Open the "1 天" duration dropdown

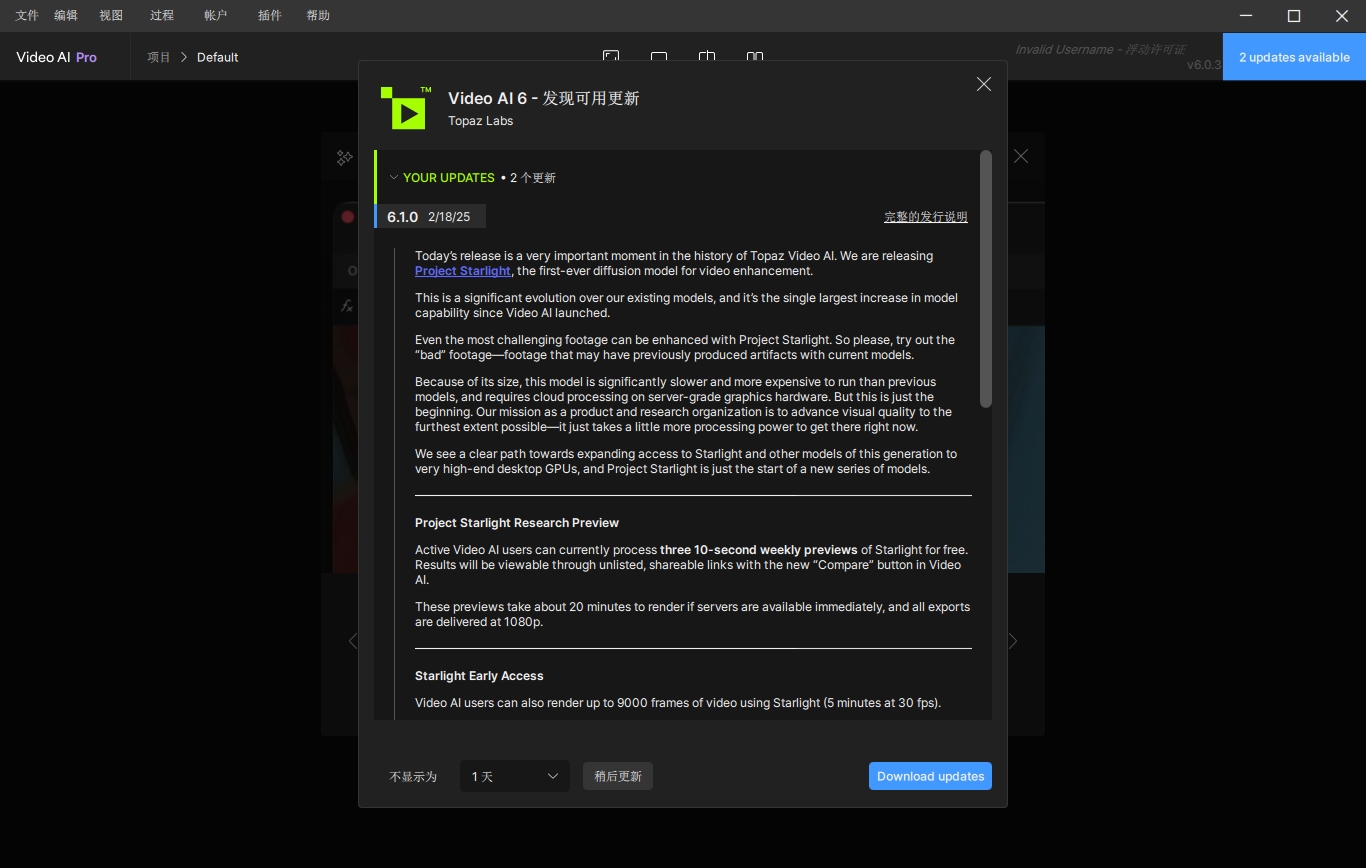coord(514,776)
